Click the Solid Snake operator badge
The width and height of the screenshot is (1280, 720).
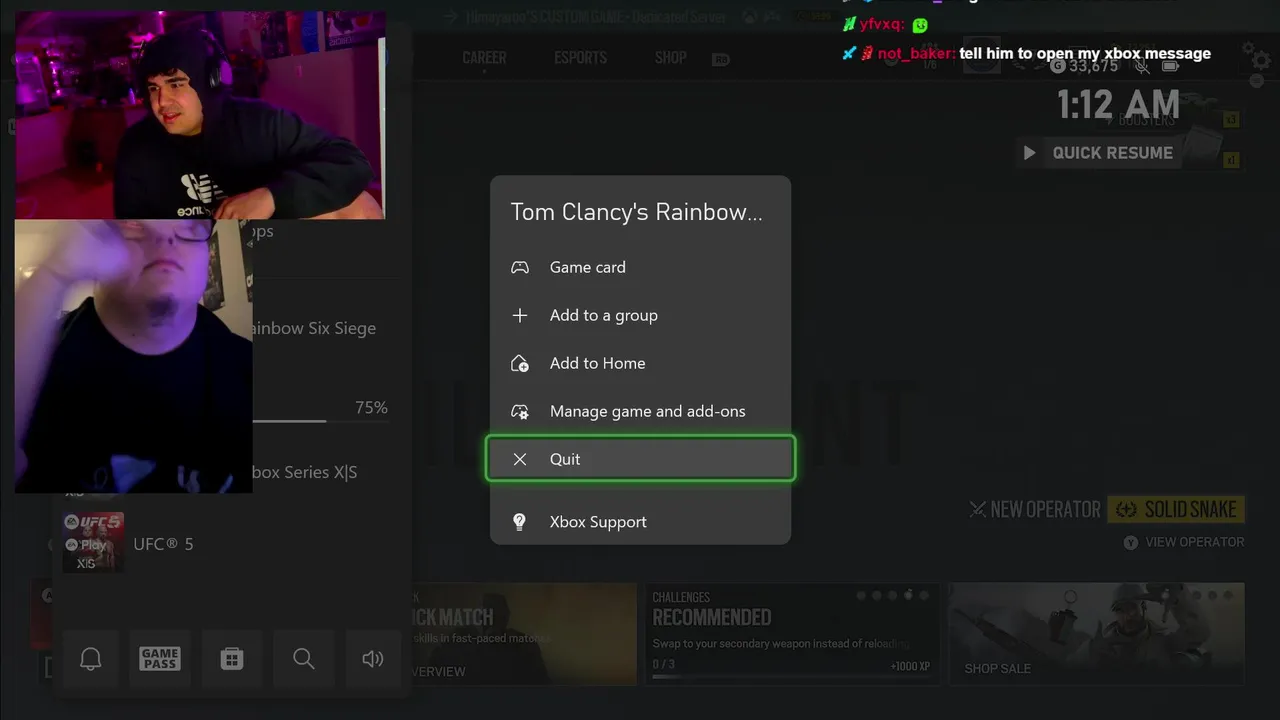click(x=1176, y=510)
